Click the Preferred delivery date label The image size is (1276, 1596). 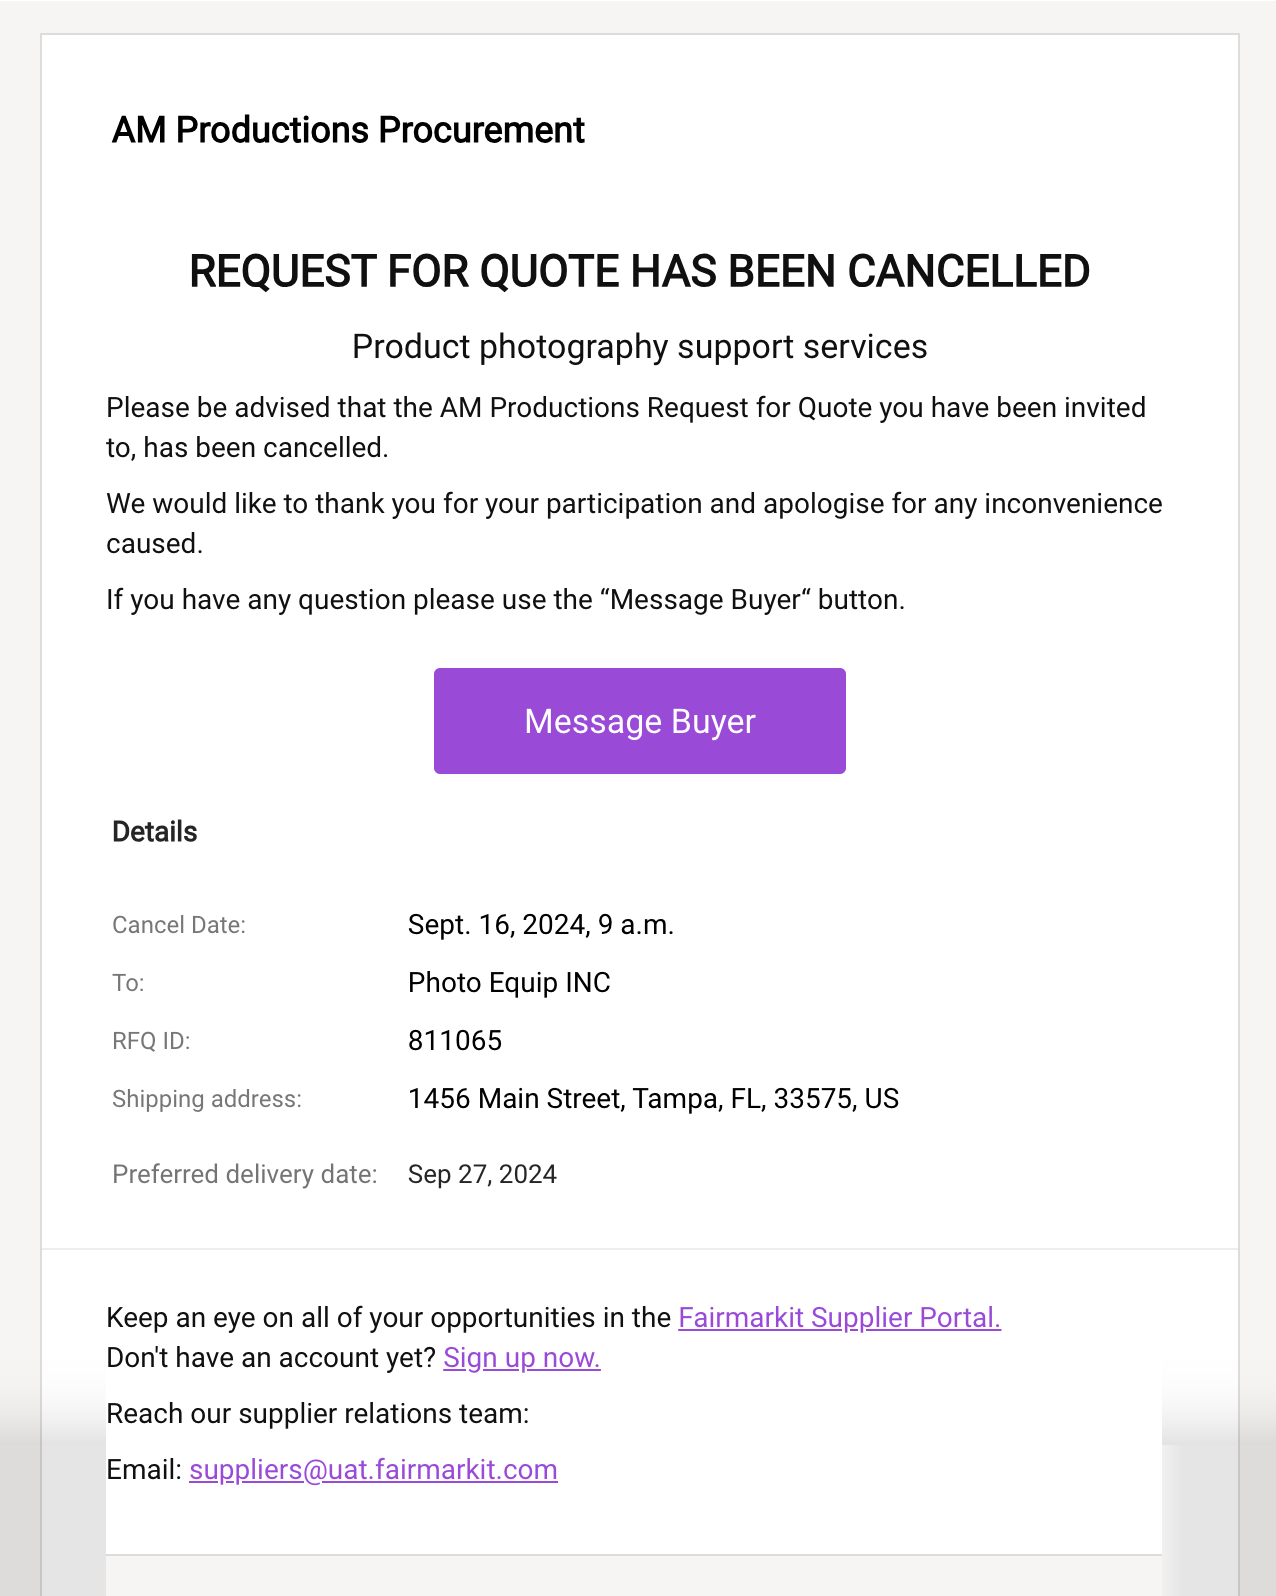245,1174
